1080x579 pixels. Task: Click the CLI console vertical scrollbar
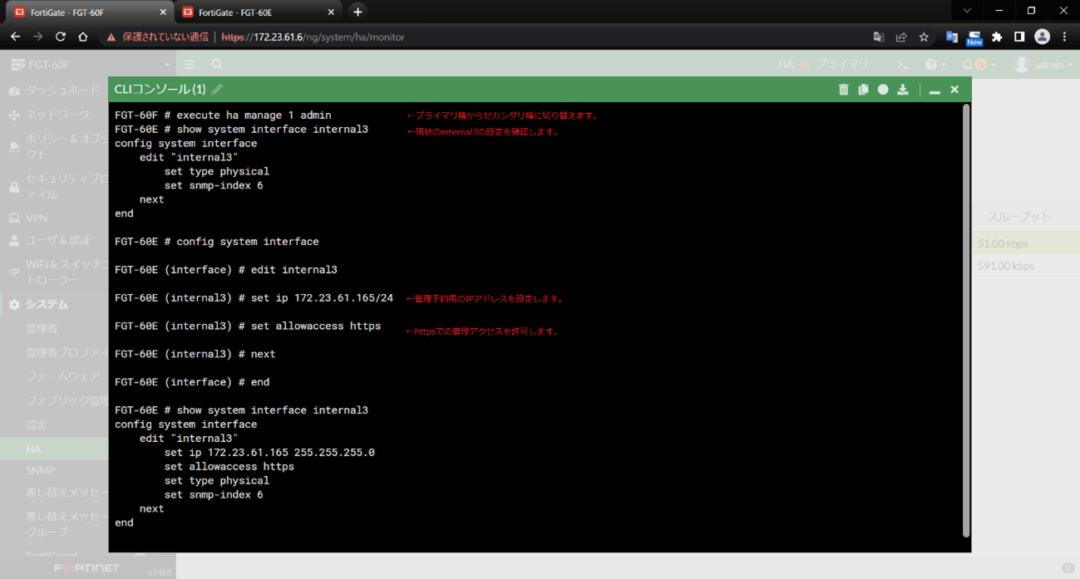coord(966,321)
